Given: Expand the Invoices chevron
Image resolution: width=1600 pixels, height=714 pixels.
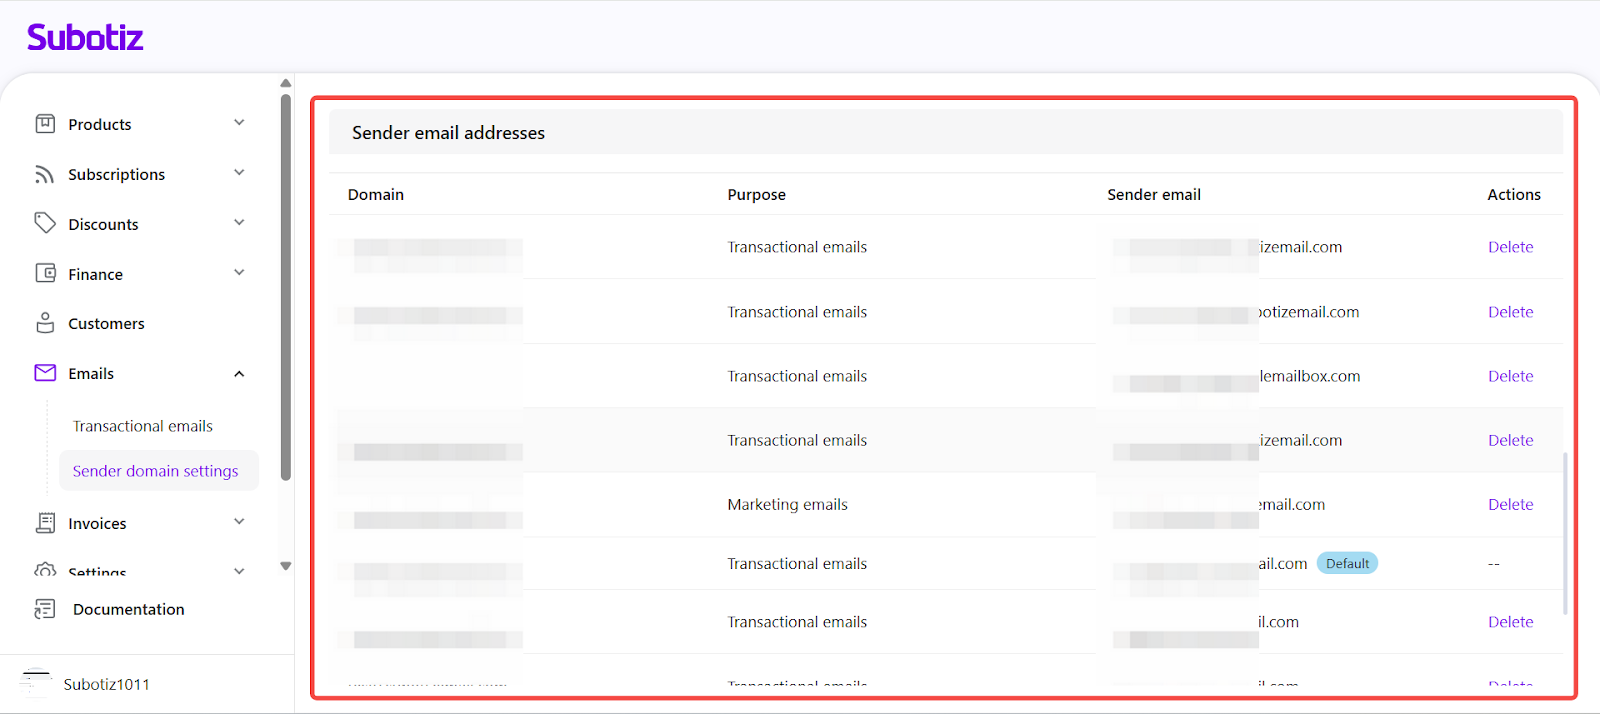Looking at the screenshot, I should coord(239,522).
